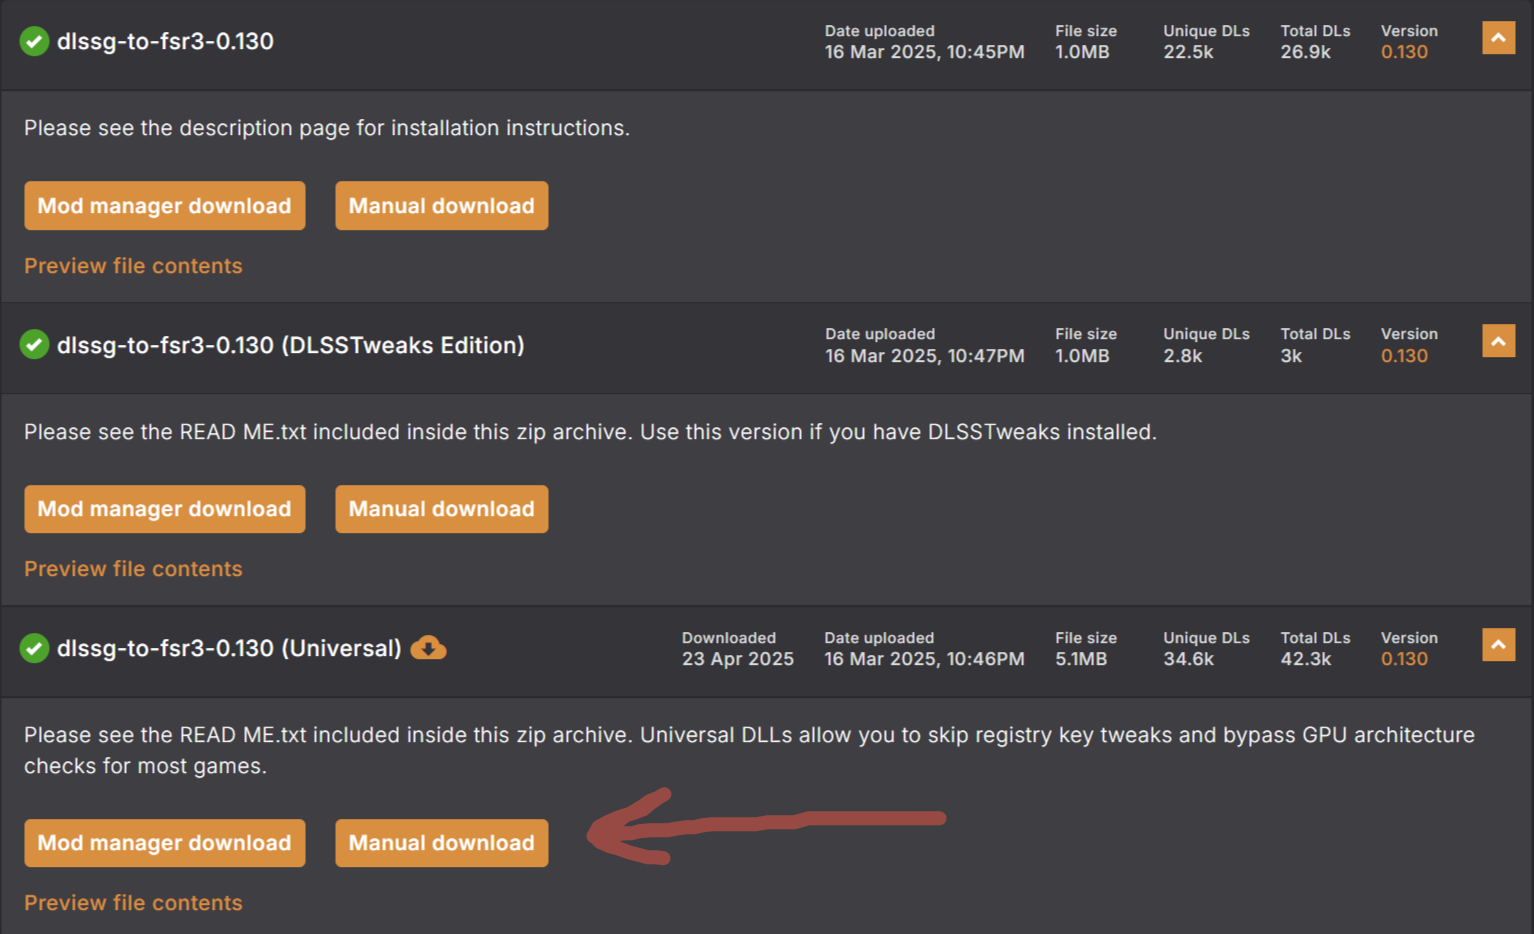
Task: Click the dlssg-to-fsr3-0.130 (Universal) file title
Action: click(x=229, y=648)
